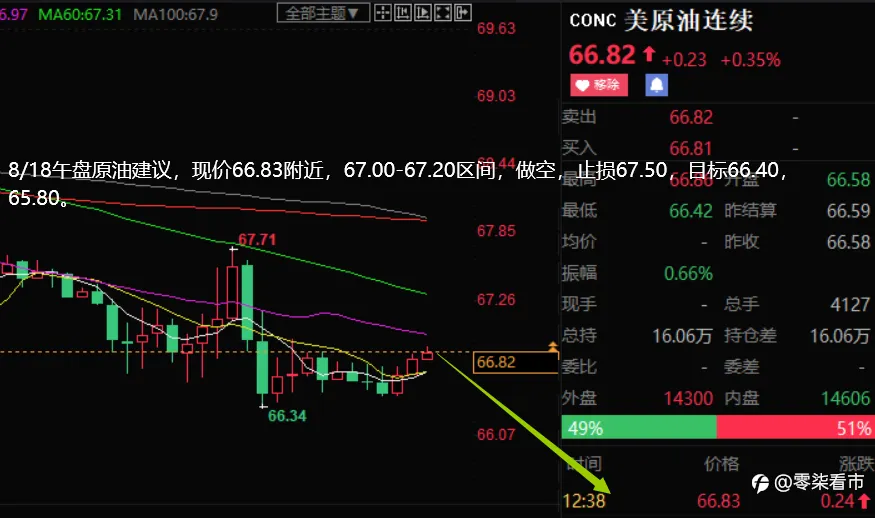Click the 价格 column header
Viewport: 875px width, 518px height.
coord(722,463)
